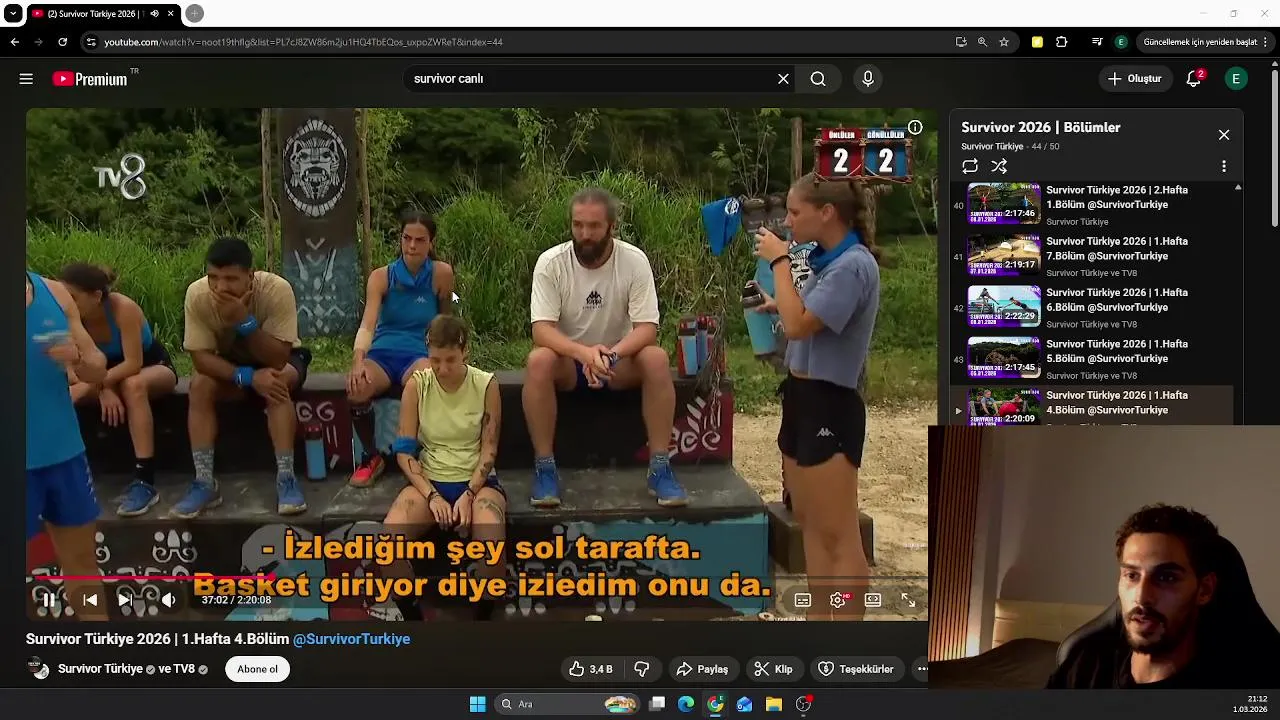Click the taskbar Ara search box

tap(568, 704)
